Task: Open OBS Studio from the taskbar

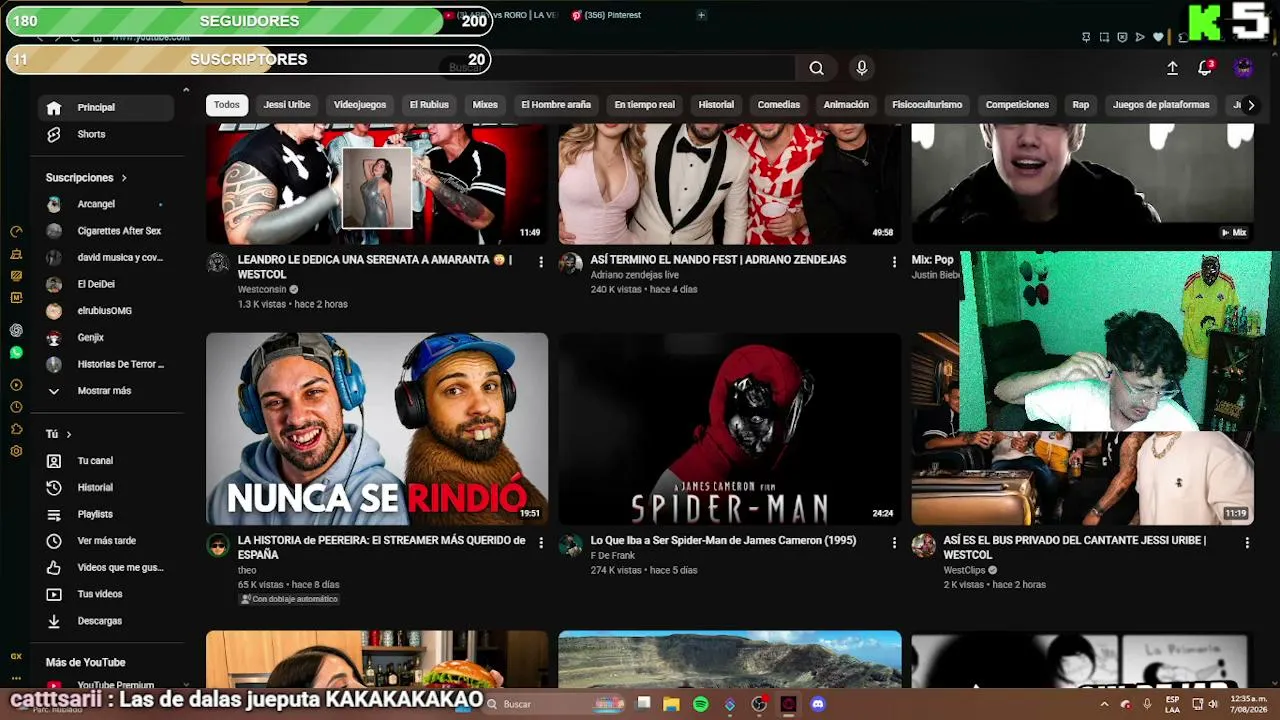Action: pyautogui.click(x=760, y=704)
